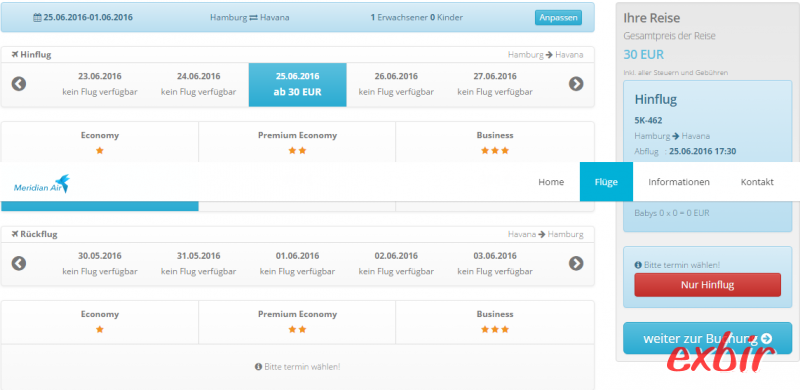Open the Kontakt menu item

[757, 182]
